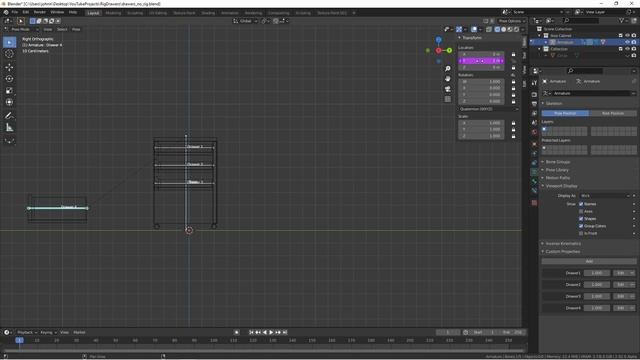Click Edit button for Drawer4
This screenshot has height=360, width=640.
[621, 308]
